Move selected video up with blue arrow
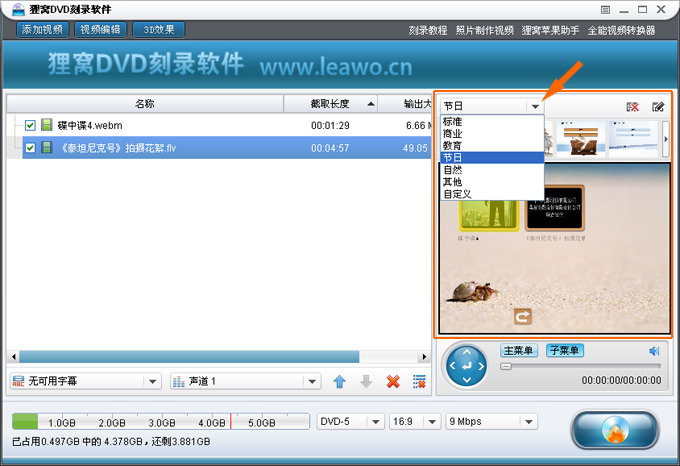This screenshot has width=680, height=466. [x=340, y=381]
